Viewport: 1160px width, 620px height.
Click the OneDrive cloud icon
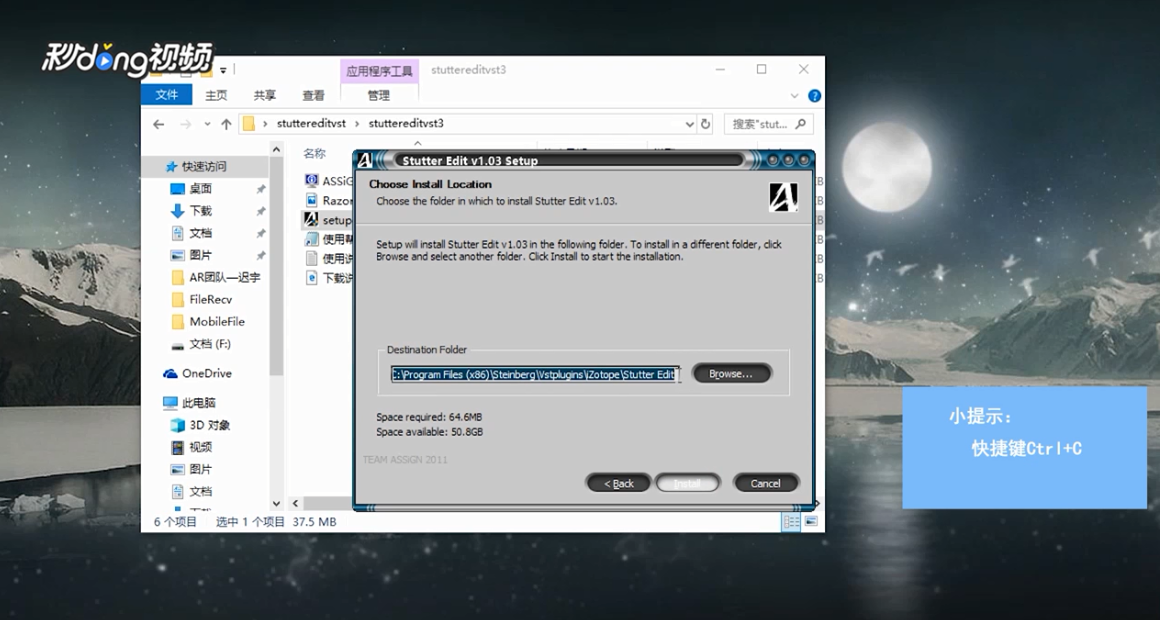click(170, 374)
